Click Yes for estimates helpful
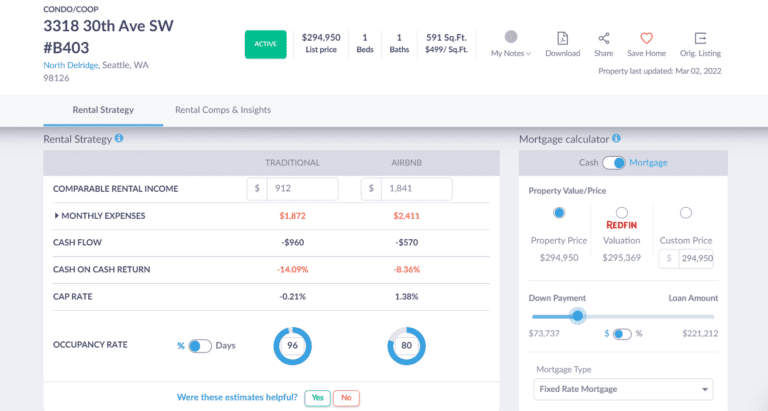 (x=316, y=398)
